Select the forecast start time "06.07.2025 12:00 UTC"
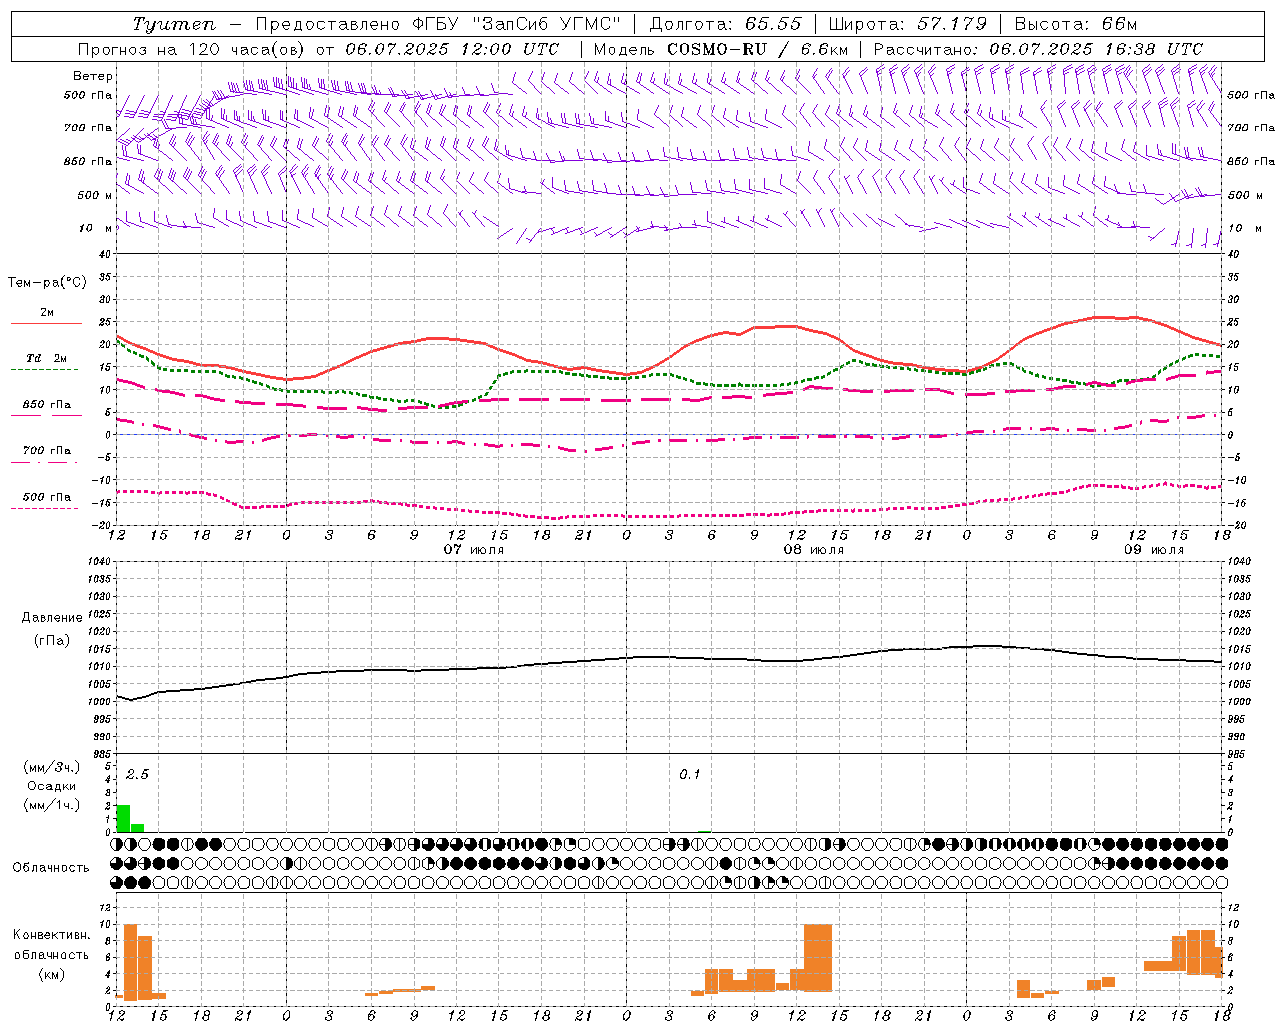Screen dimensions: 1280x1024 [452, 49]
